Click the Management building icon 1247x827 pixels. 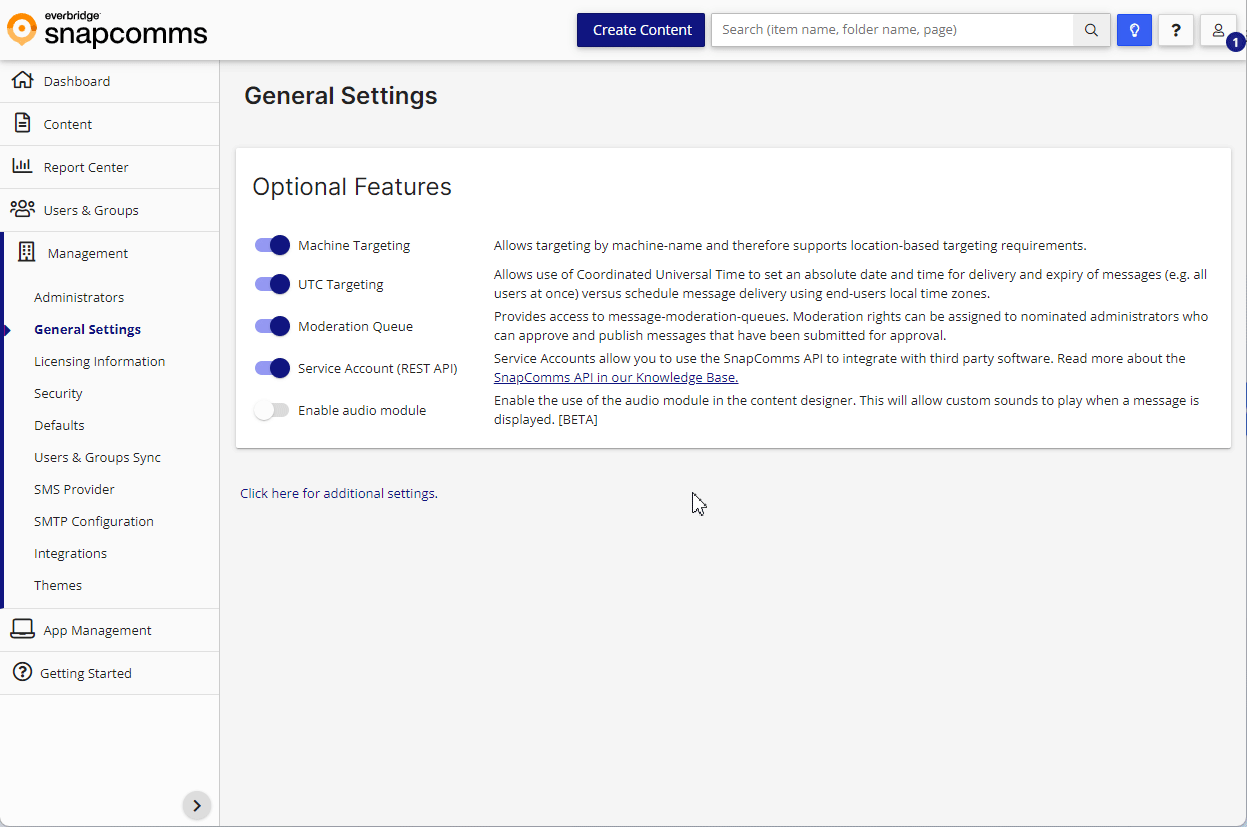[x=26, y=252]
